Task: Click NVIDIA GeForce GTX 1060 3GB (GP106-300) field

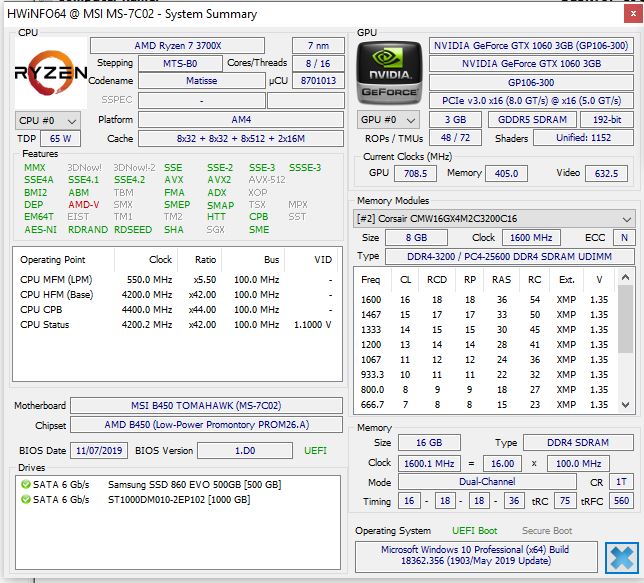Action: [531, 46]
